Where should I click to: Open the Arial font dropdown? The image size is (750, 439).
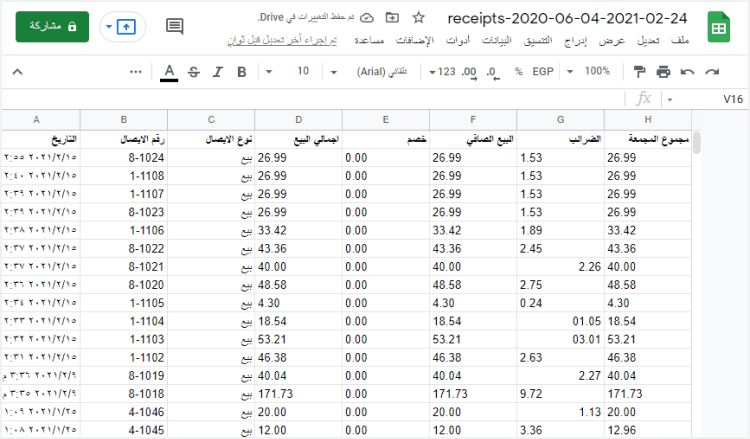370,72
